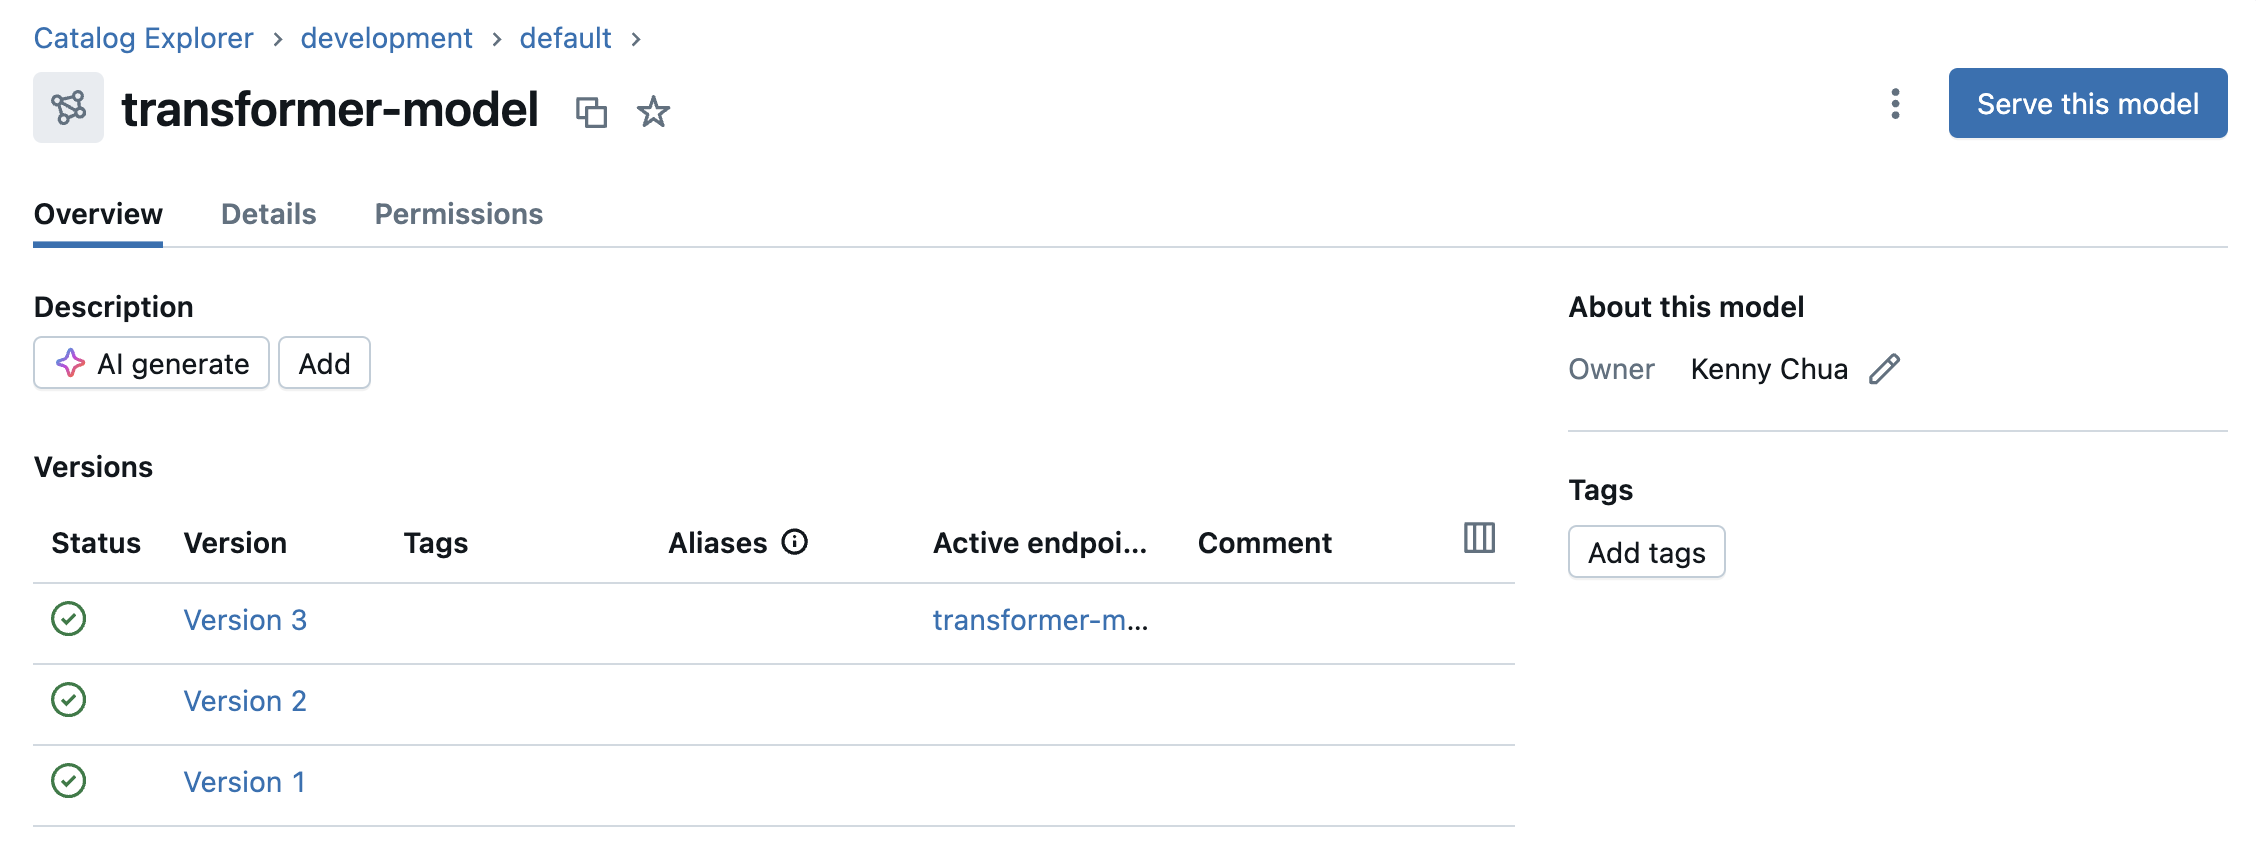Click Serve this model
Image resolution: width=2256 pixels, height=858 pixels.
click(x=2086, y=103)
